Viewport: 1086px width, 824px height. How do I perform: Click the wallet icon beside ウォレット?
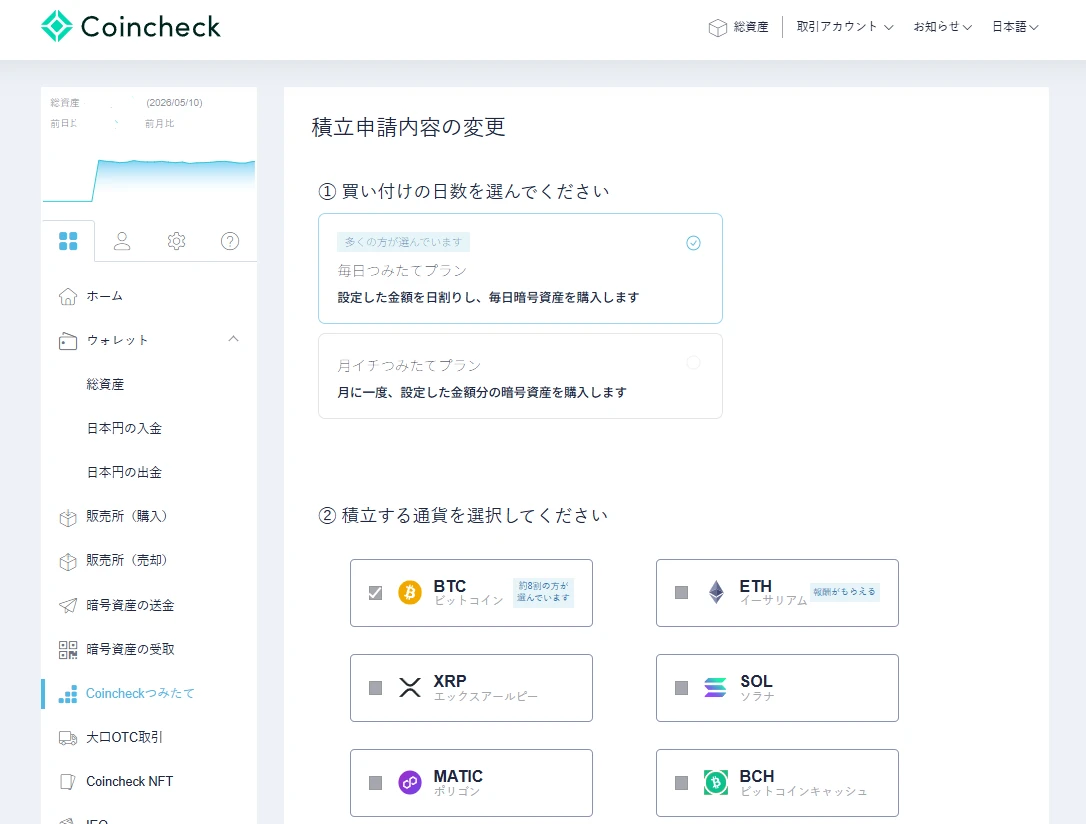tap(68, 341)
